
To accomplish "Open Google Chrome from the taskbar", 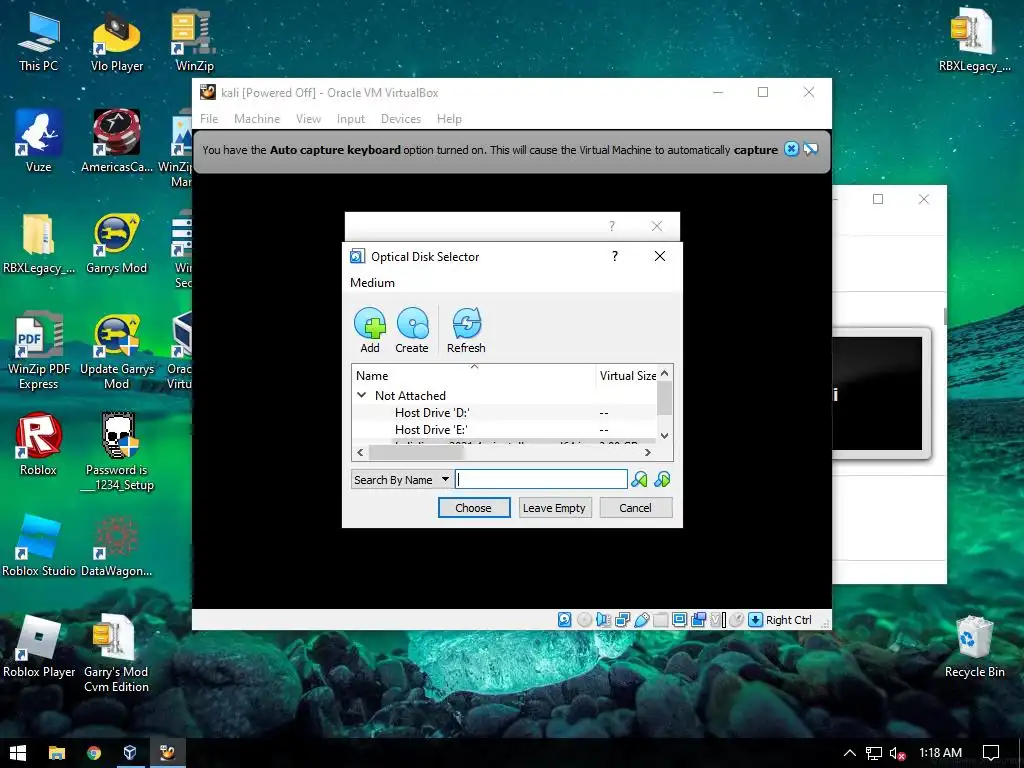I will click(x=94, y=753).
